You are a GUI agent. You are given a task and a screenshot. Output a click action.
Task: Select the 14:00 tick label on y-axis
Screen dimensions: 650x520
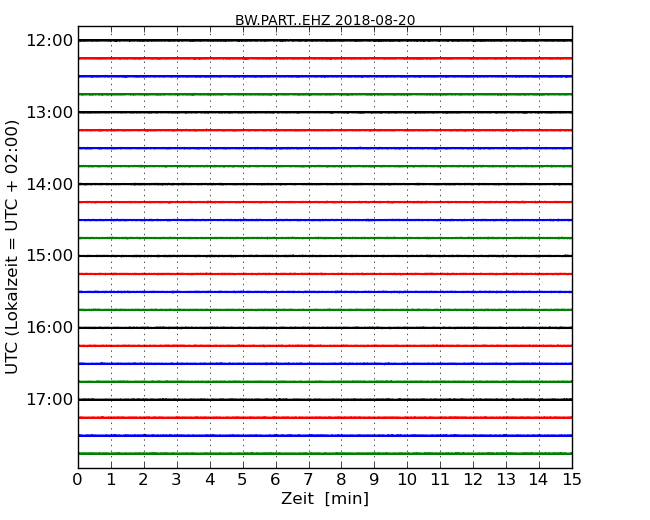pyautogui.click(x=49, y=184)
